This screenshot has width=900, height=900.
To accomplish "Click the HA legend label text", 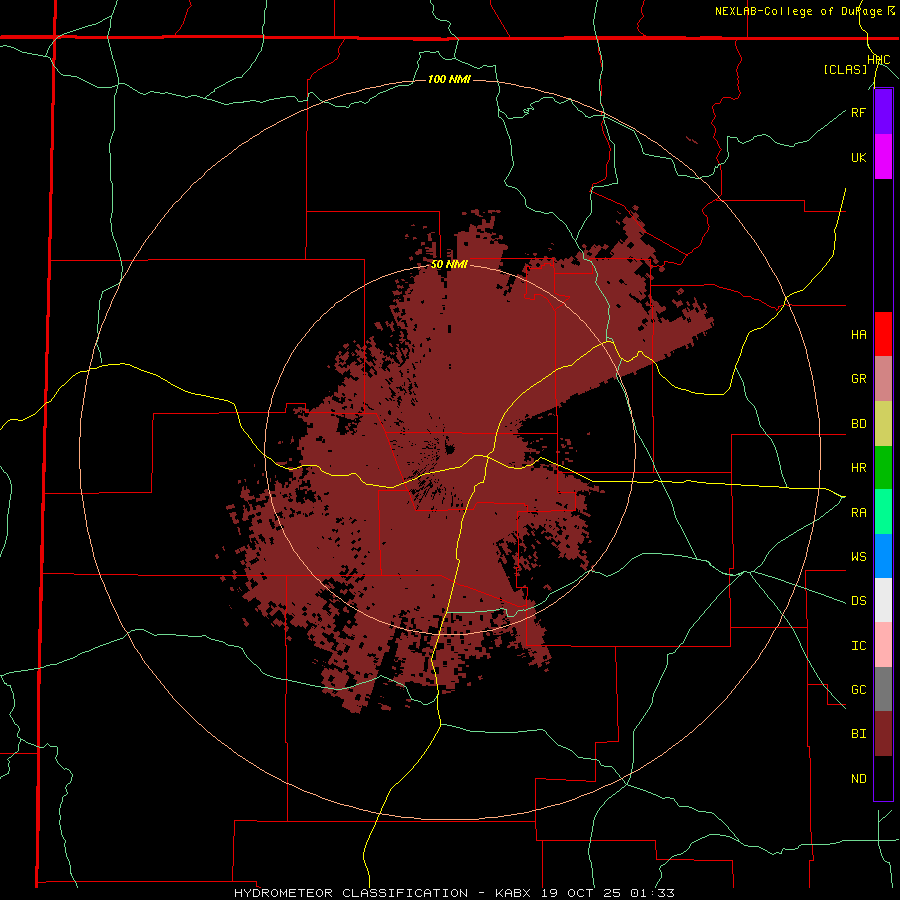I will pyautogui.click(x=858, y=335).
